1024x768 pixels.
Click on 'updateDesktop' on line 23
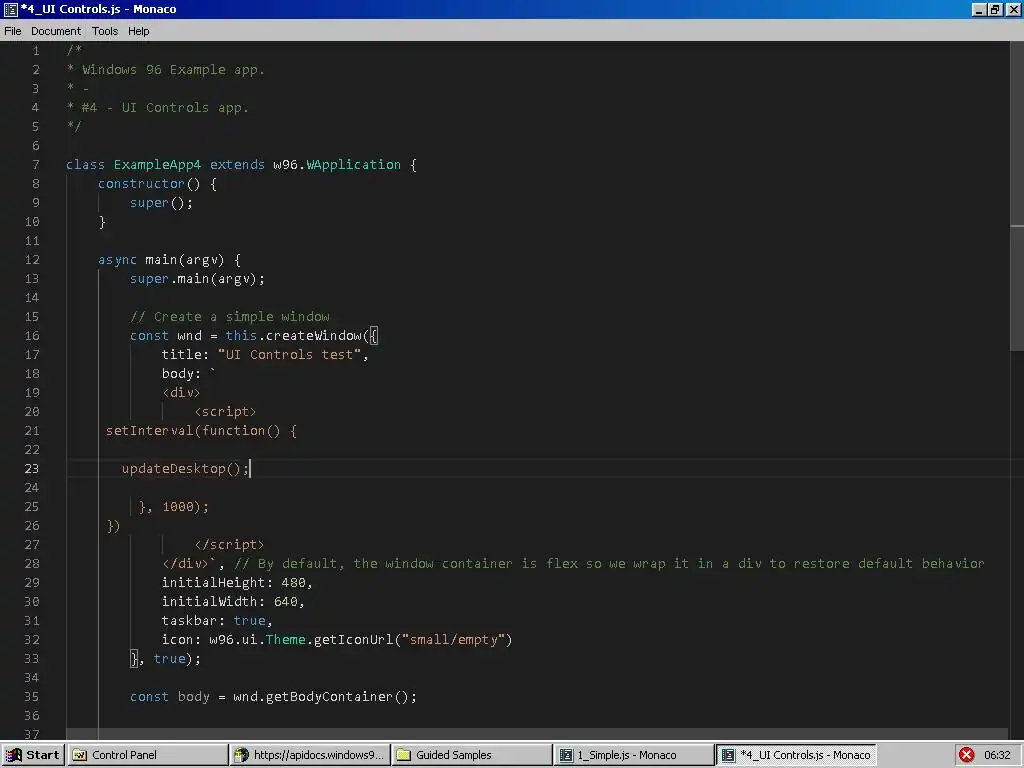[x=174, y=469]
